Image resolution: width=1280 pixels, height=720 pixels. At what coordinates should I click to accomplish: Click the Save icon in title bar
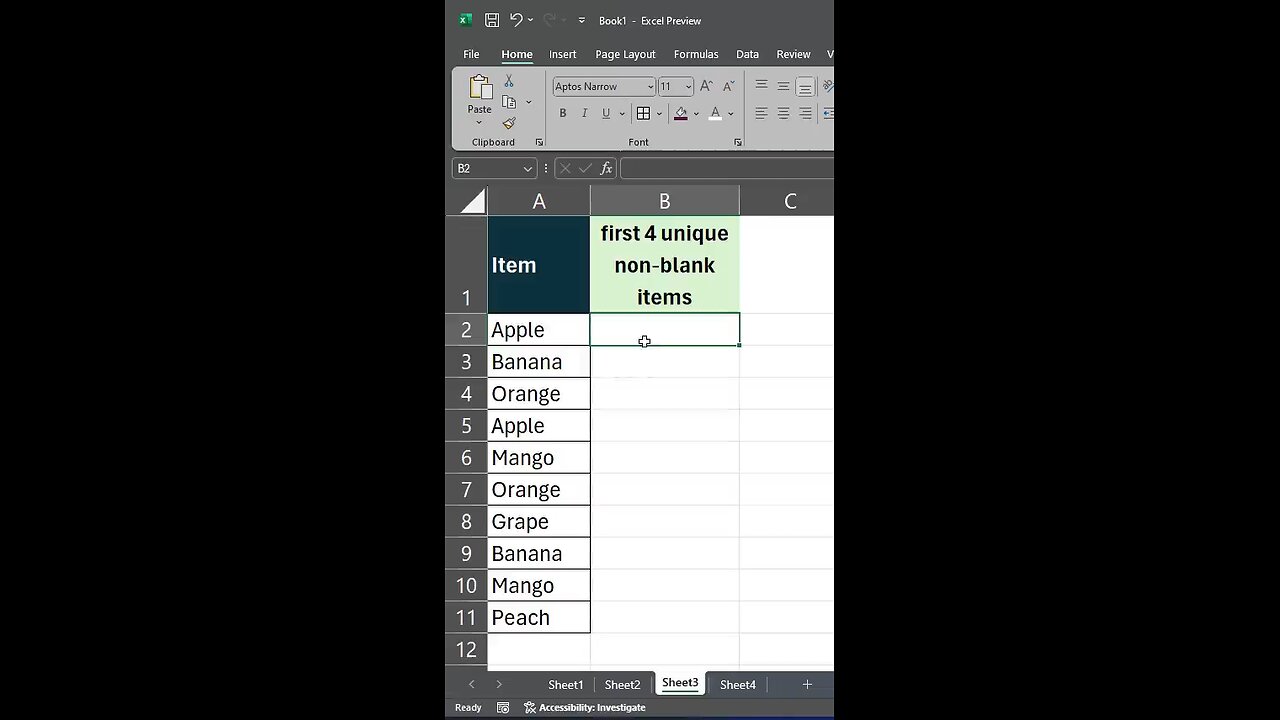[x=492, y=20]
